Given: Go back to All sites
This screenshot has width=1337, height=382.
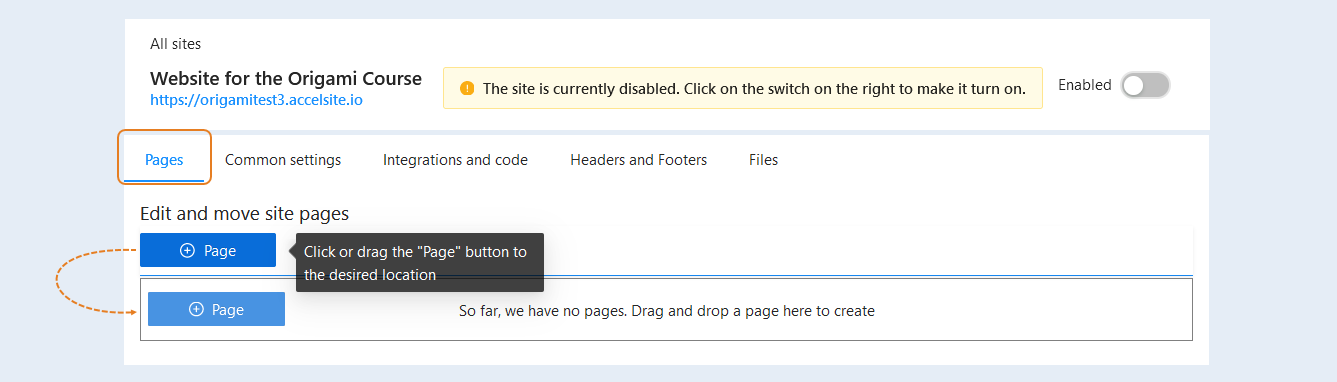Looking at the screenshot, I should pos(175,44).
